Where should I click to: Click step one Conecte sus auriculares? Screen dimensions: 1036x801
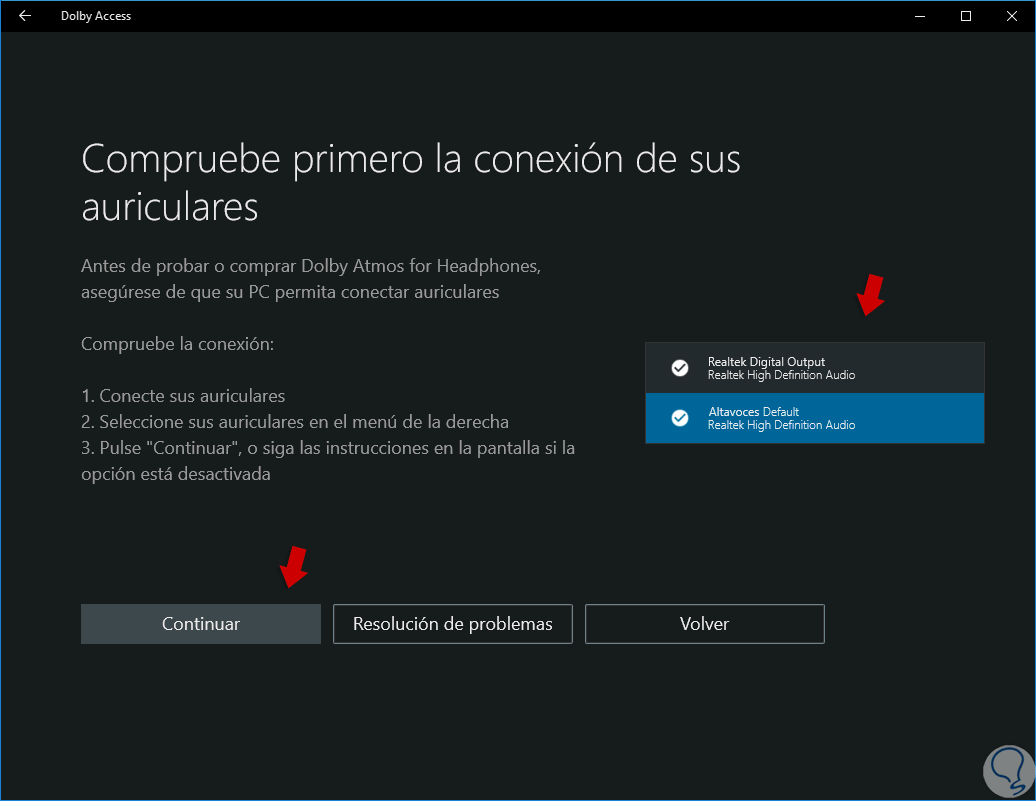(x=183, y=396)
